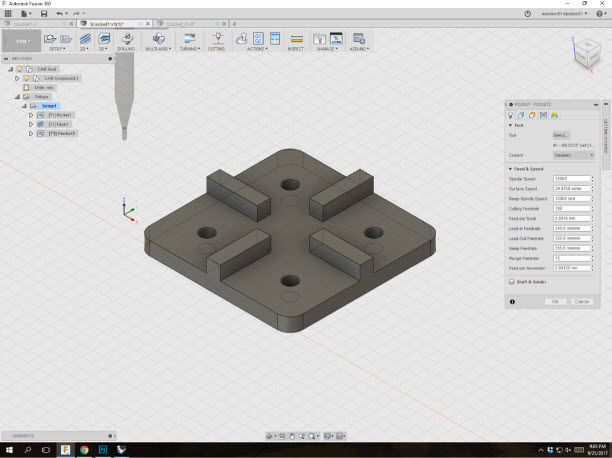Expand the [T1] Pocket1 operation
This screenshot has width=612, height=458.
(x=31, y=114)
